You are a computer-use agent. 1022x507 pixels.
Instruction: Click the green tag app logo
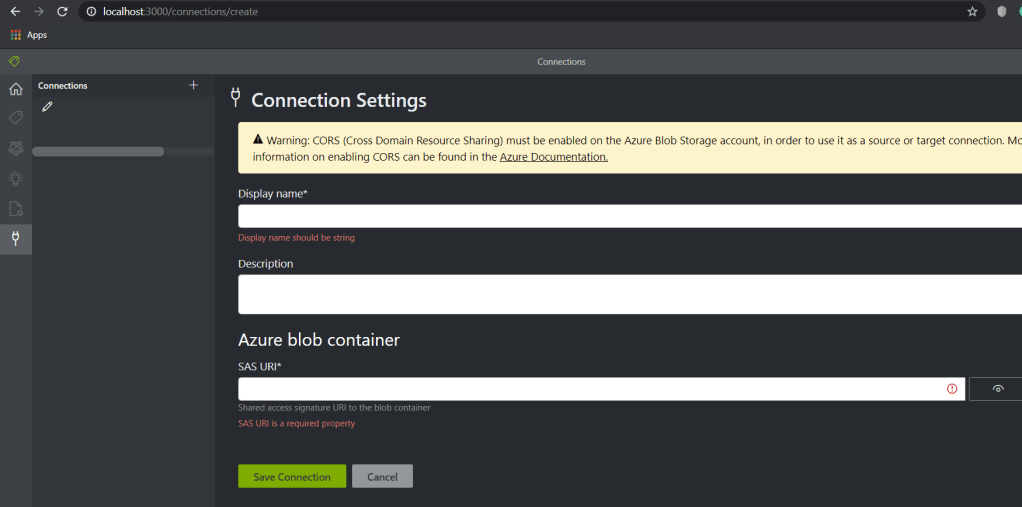click(x=14, y=61)
